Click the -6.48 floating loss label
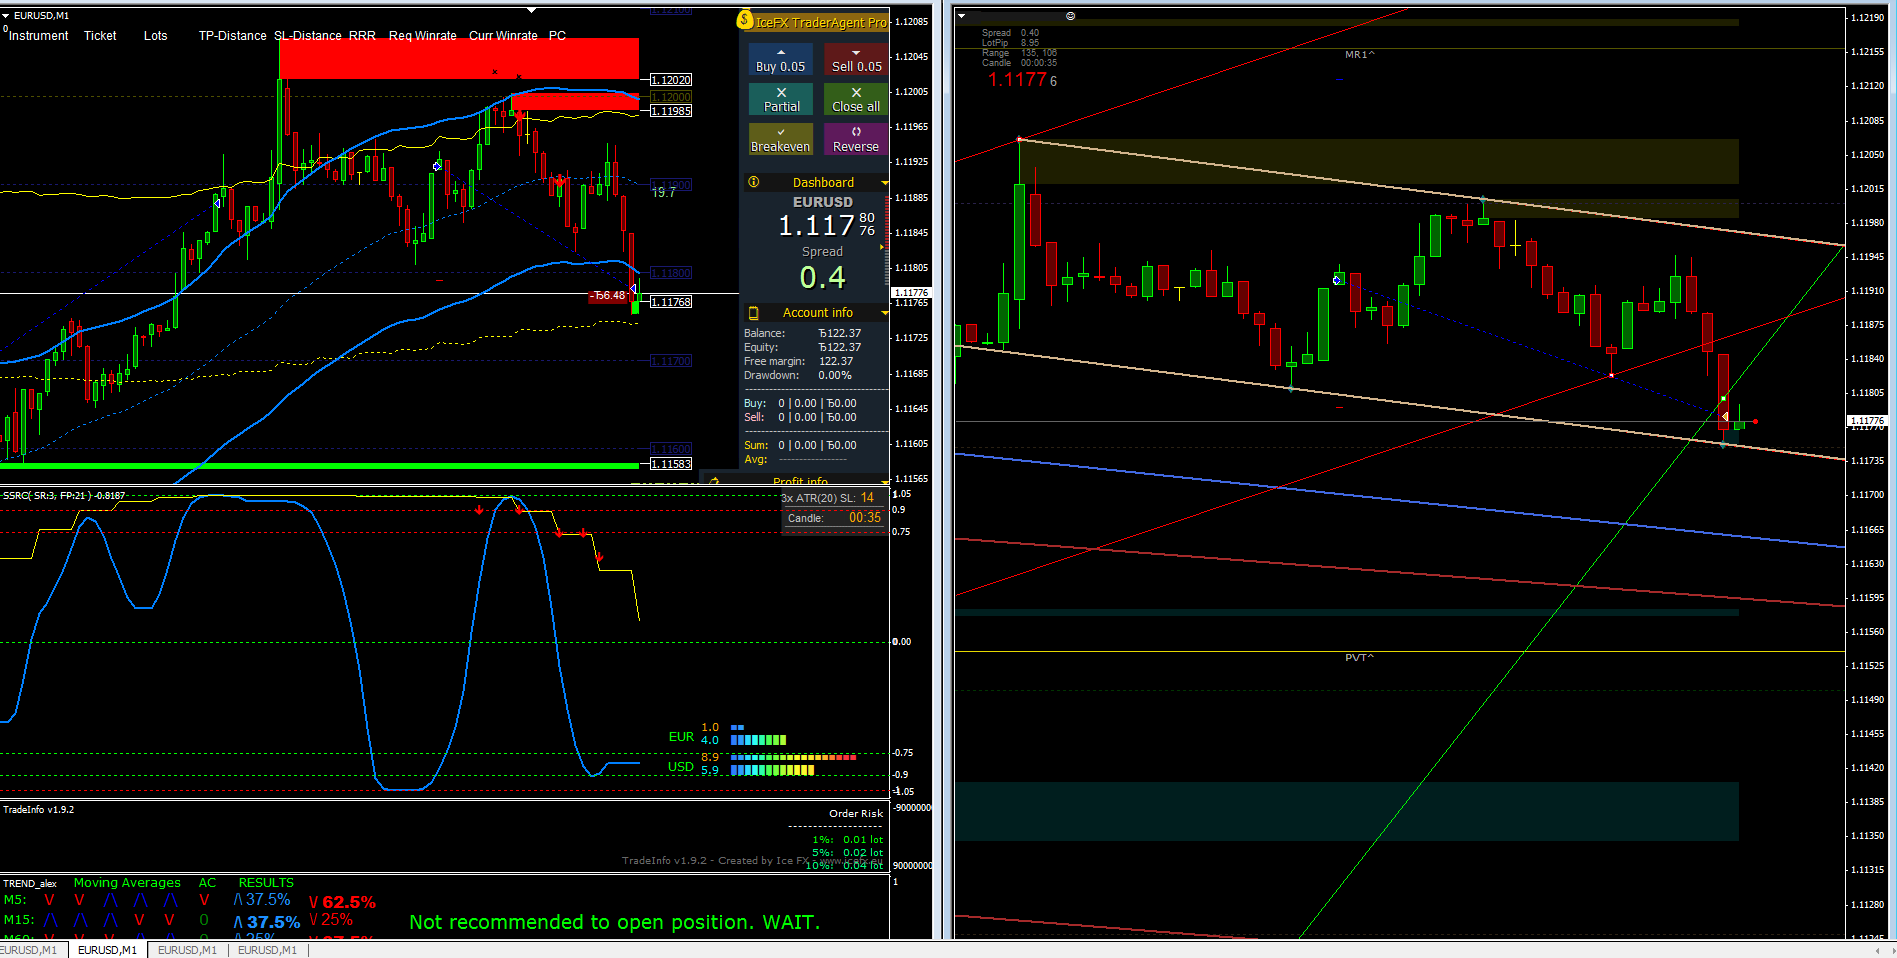 608,295
